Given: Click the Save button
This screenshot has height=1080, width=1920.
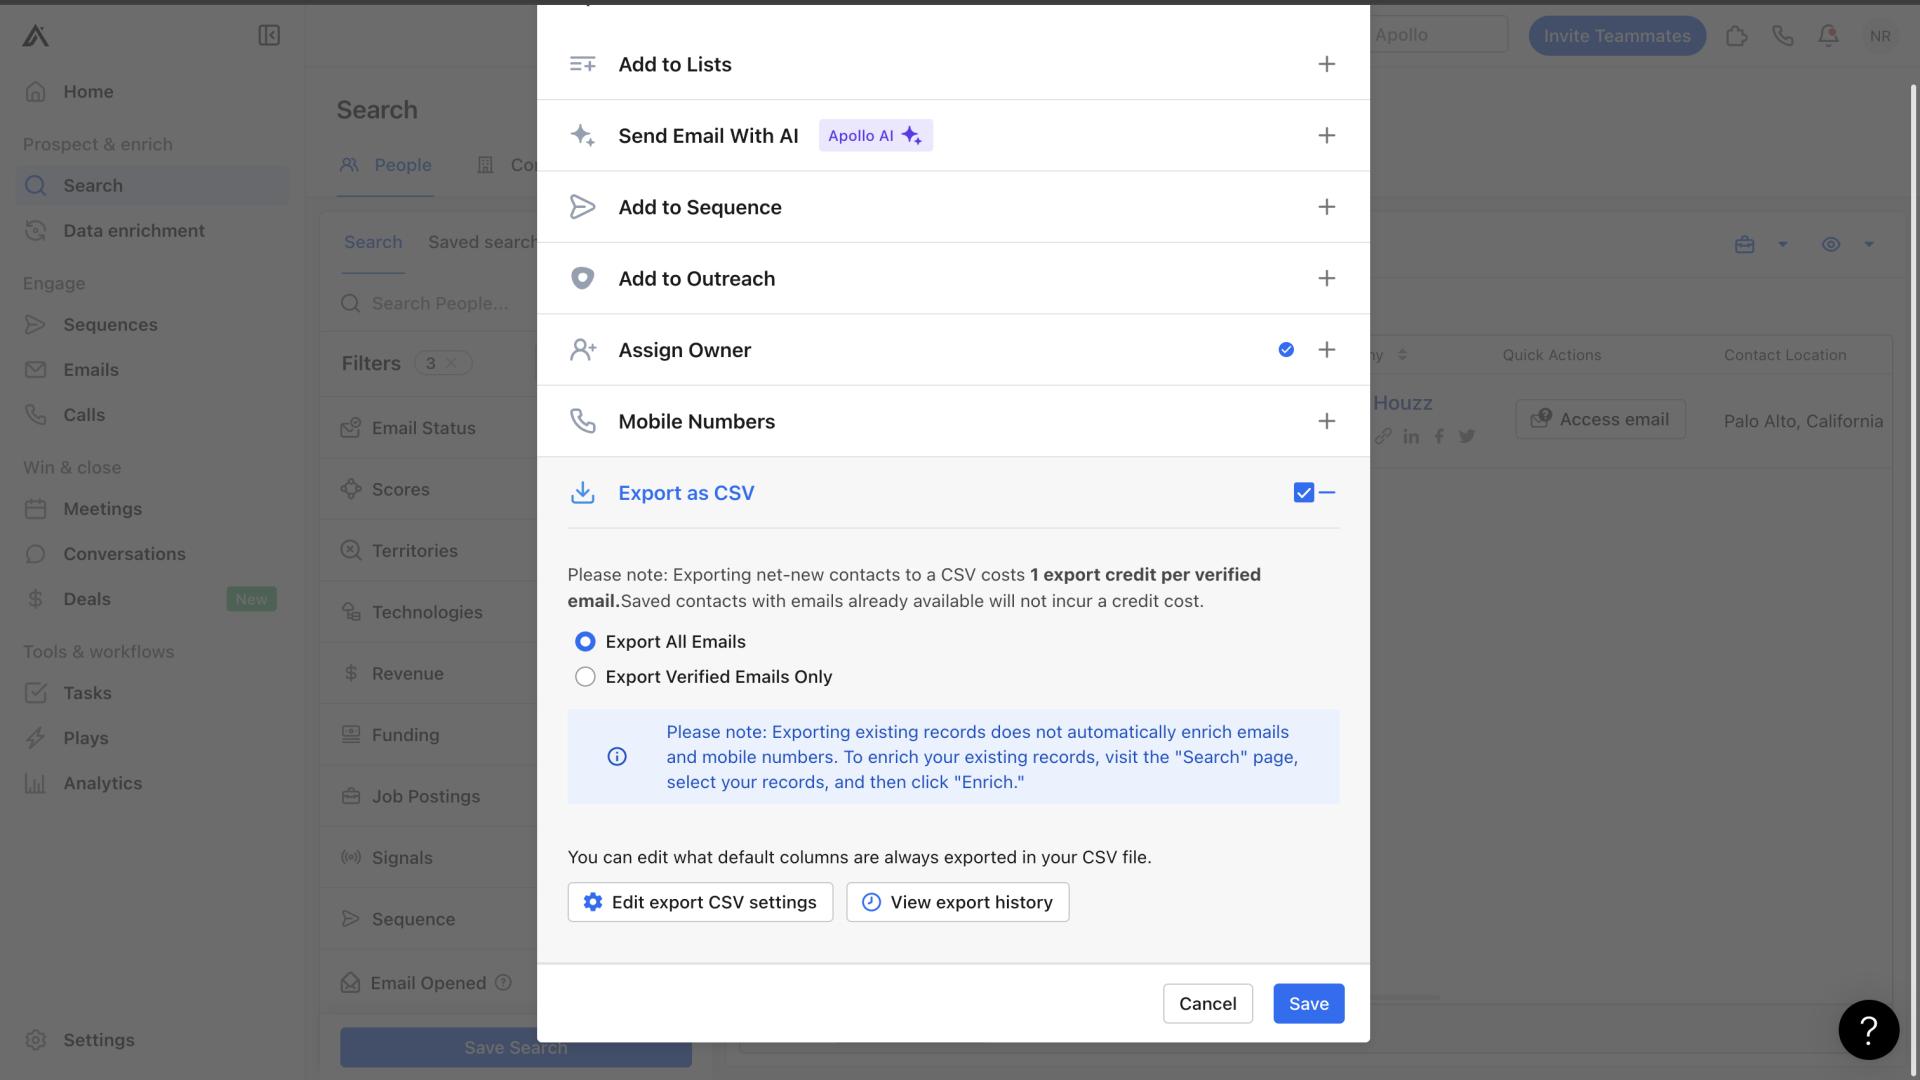Looking at the screenshot, I should point(1308,1004).
